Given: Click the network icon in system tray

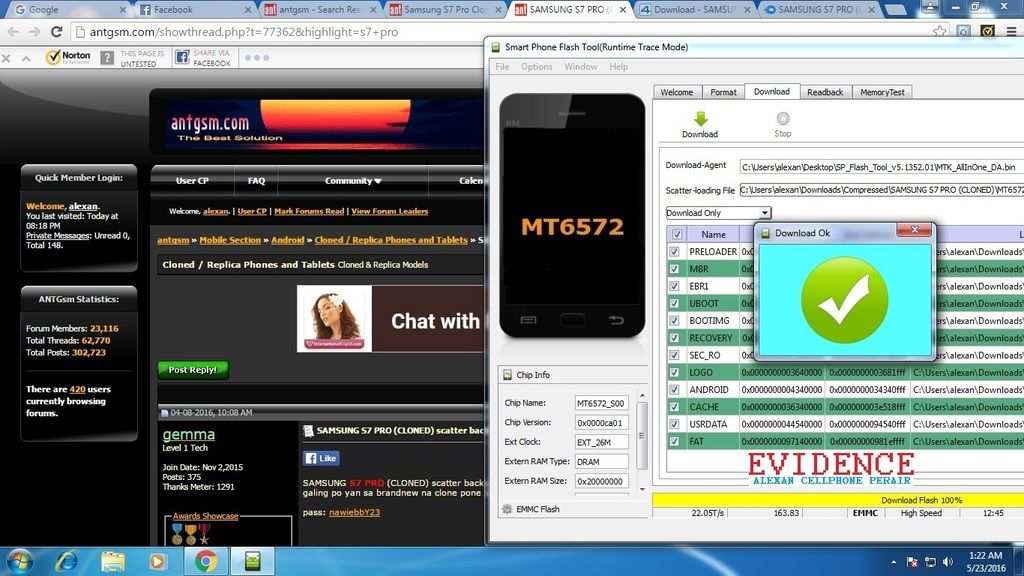Looking at the screenshot, I should [x=930, y=562].
